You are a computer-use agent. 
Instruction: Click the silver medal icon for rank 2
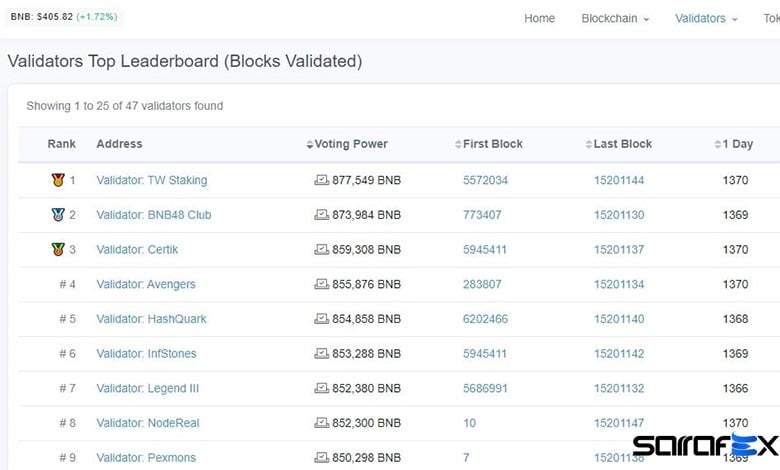point(58,215)
